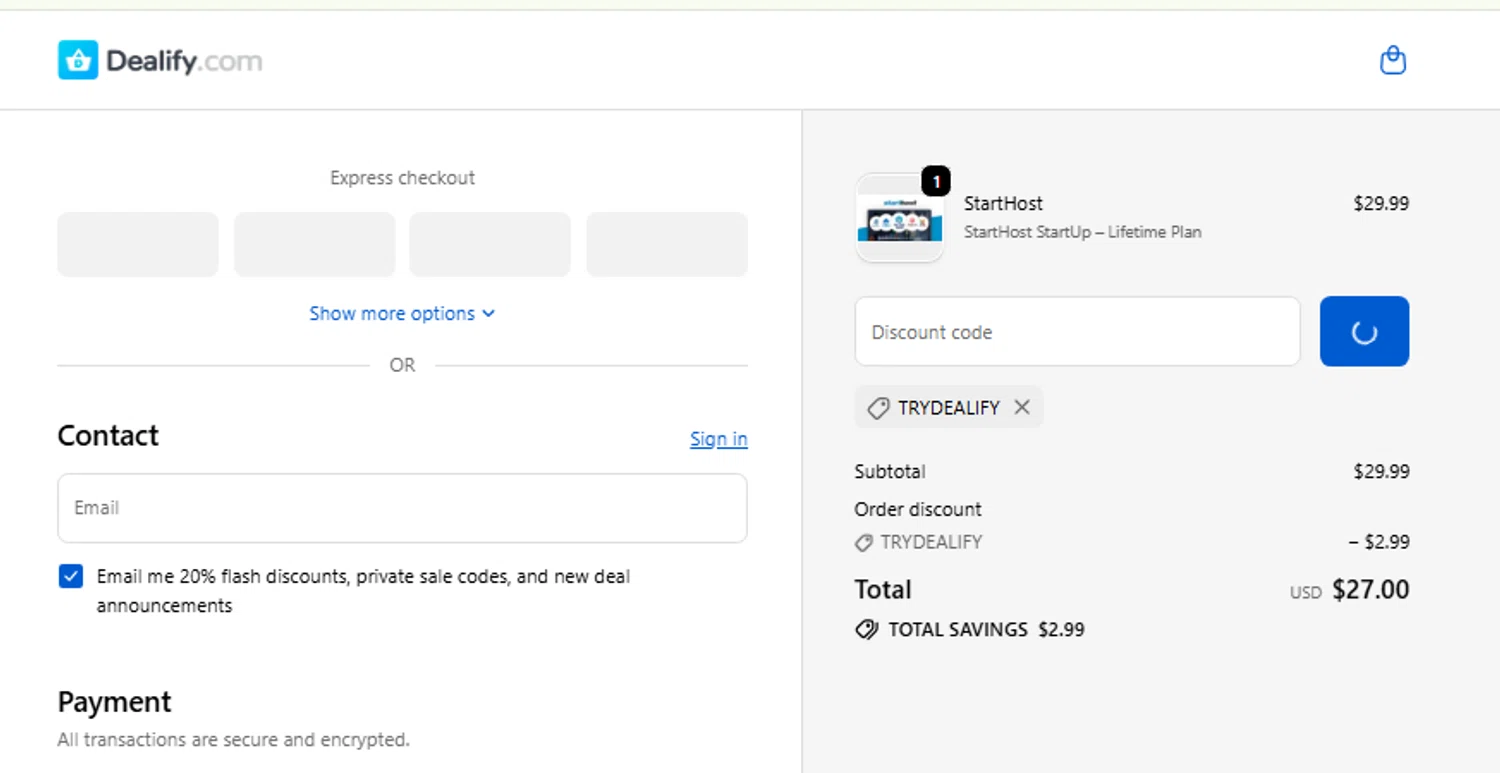Image resolution: width=1500 pixels, height=773 pixels.
Task: Click the Sign in link
Action: point(718,439)
